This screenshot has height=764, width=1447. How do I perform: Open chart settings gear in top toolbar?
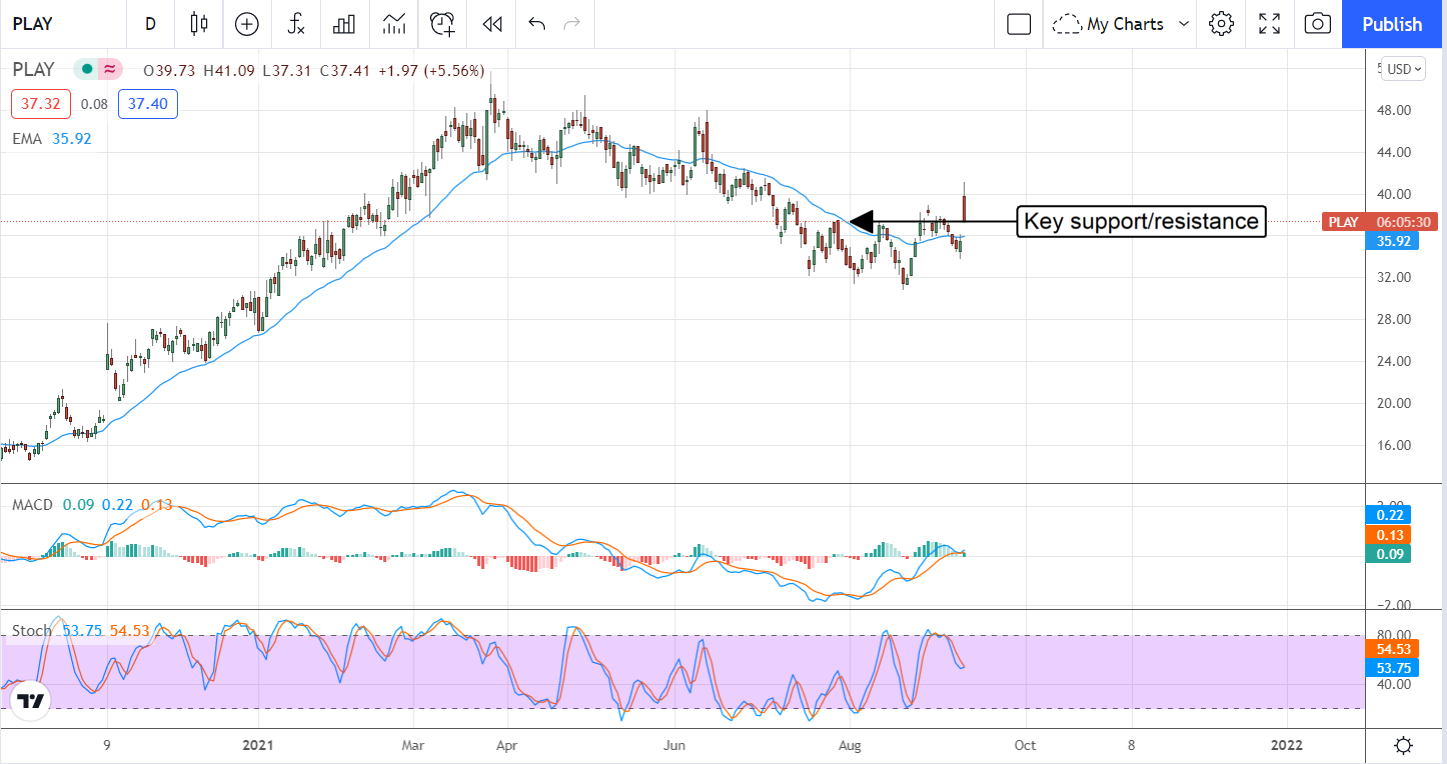coord(1221,24)
